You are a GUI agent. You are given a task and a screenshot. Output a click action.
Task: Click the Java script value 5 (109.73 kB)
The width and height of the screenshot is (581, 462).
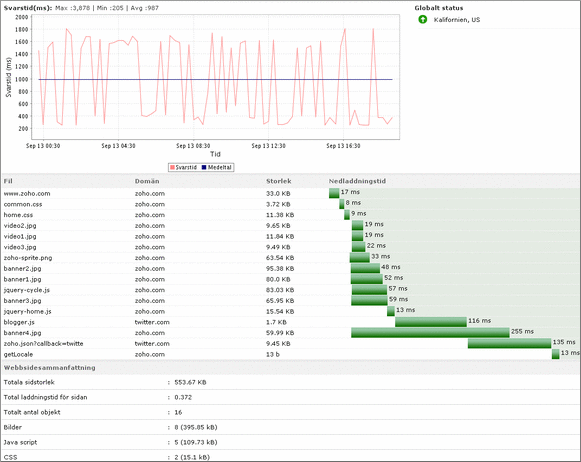pos(196,442)
